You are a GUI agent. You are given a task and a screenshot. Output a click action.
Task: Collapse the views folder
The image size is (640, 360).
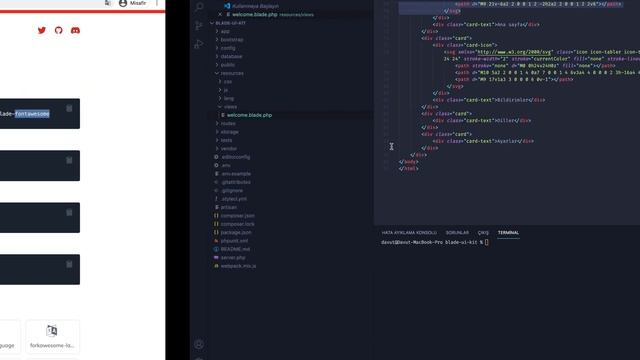coord(230,107)
